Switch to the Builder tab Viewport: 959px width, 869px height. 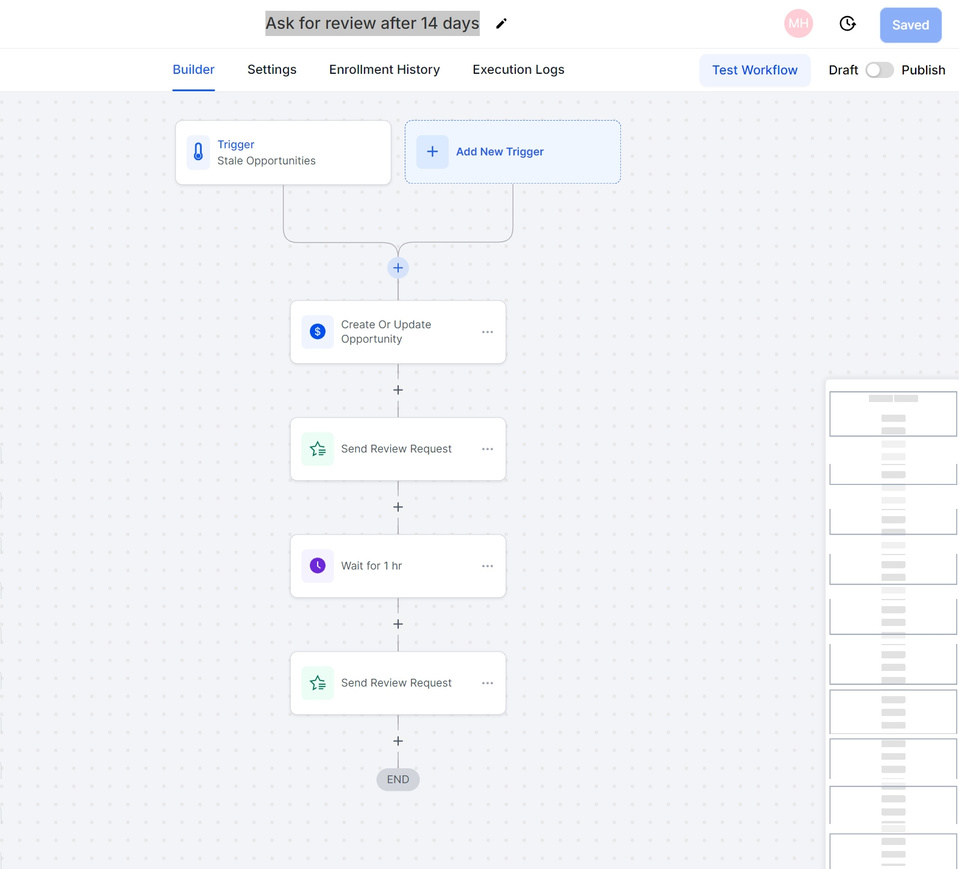coord(193,70)
